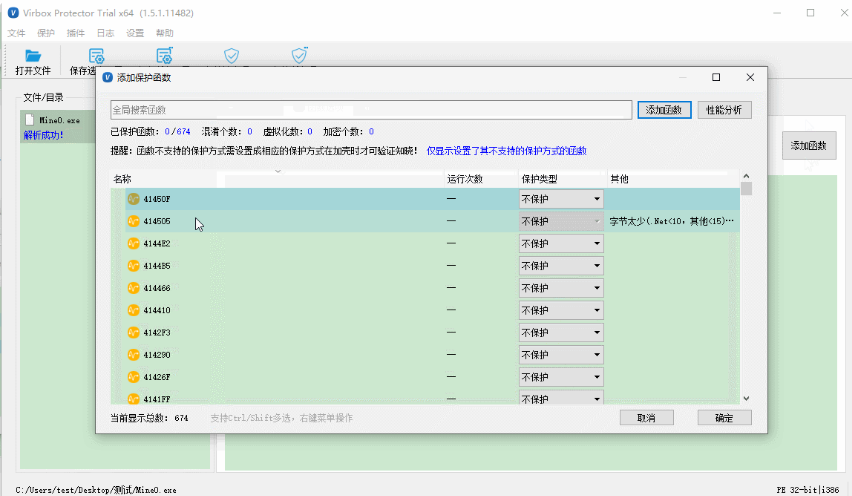Screen dimensions: 852x496
Task: Click function icon for row 4142F3
Action: point(134,332)
